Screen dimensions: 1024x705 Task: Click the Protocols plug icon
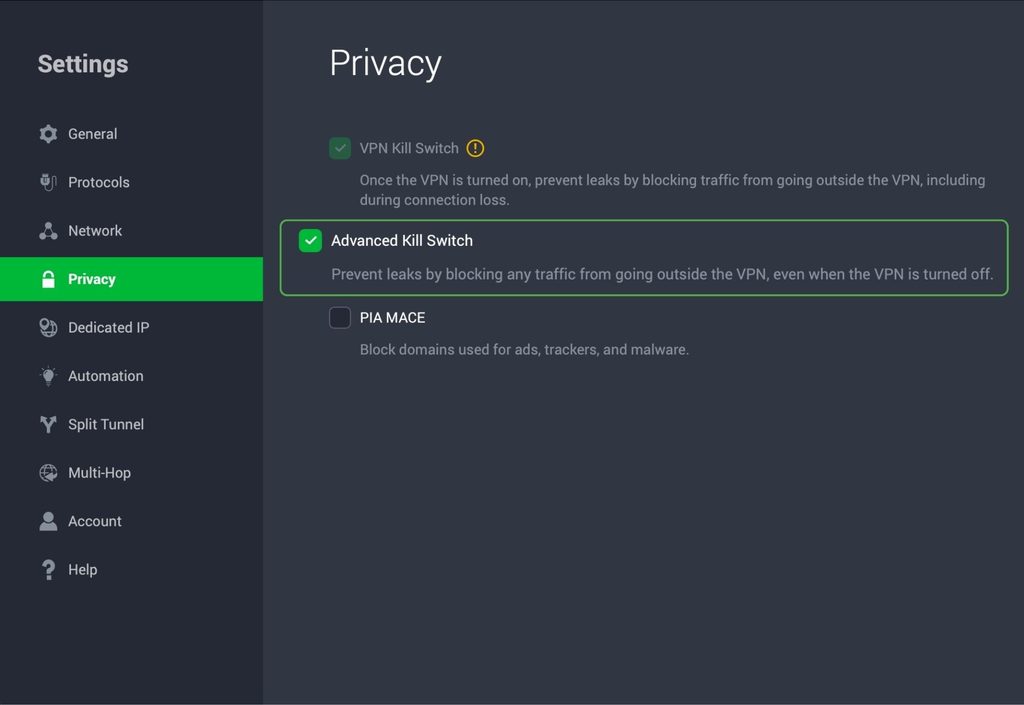[x=48, y=182]
